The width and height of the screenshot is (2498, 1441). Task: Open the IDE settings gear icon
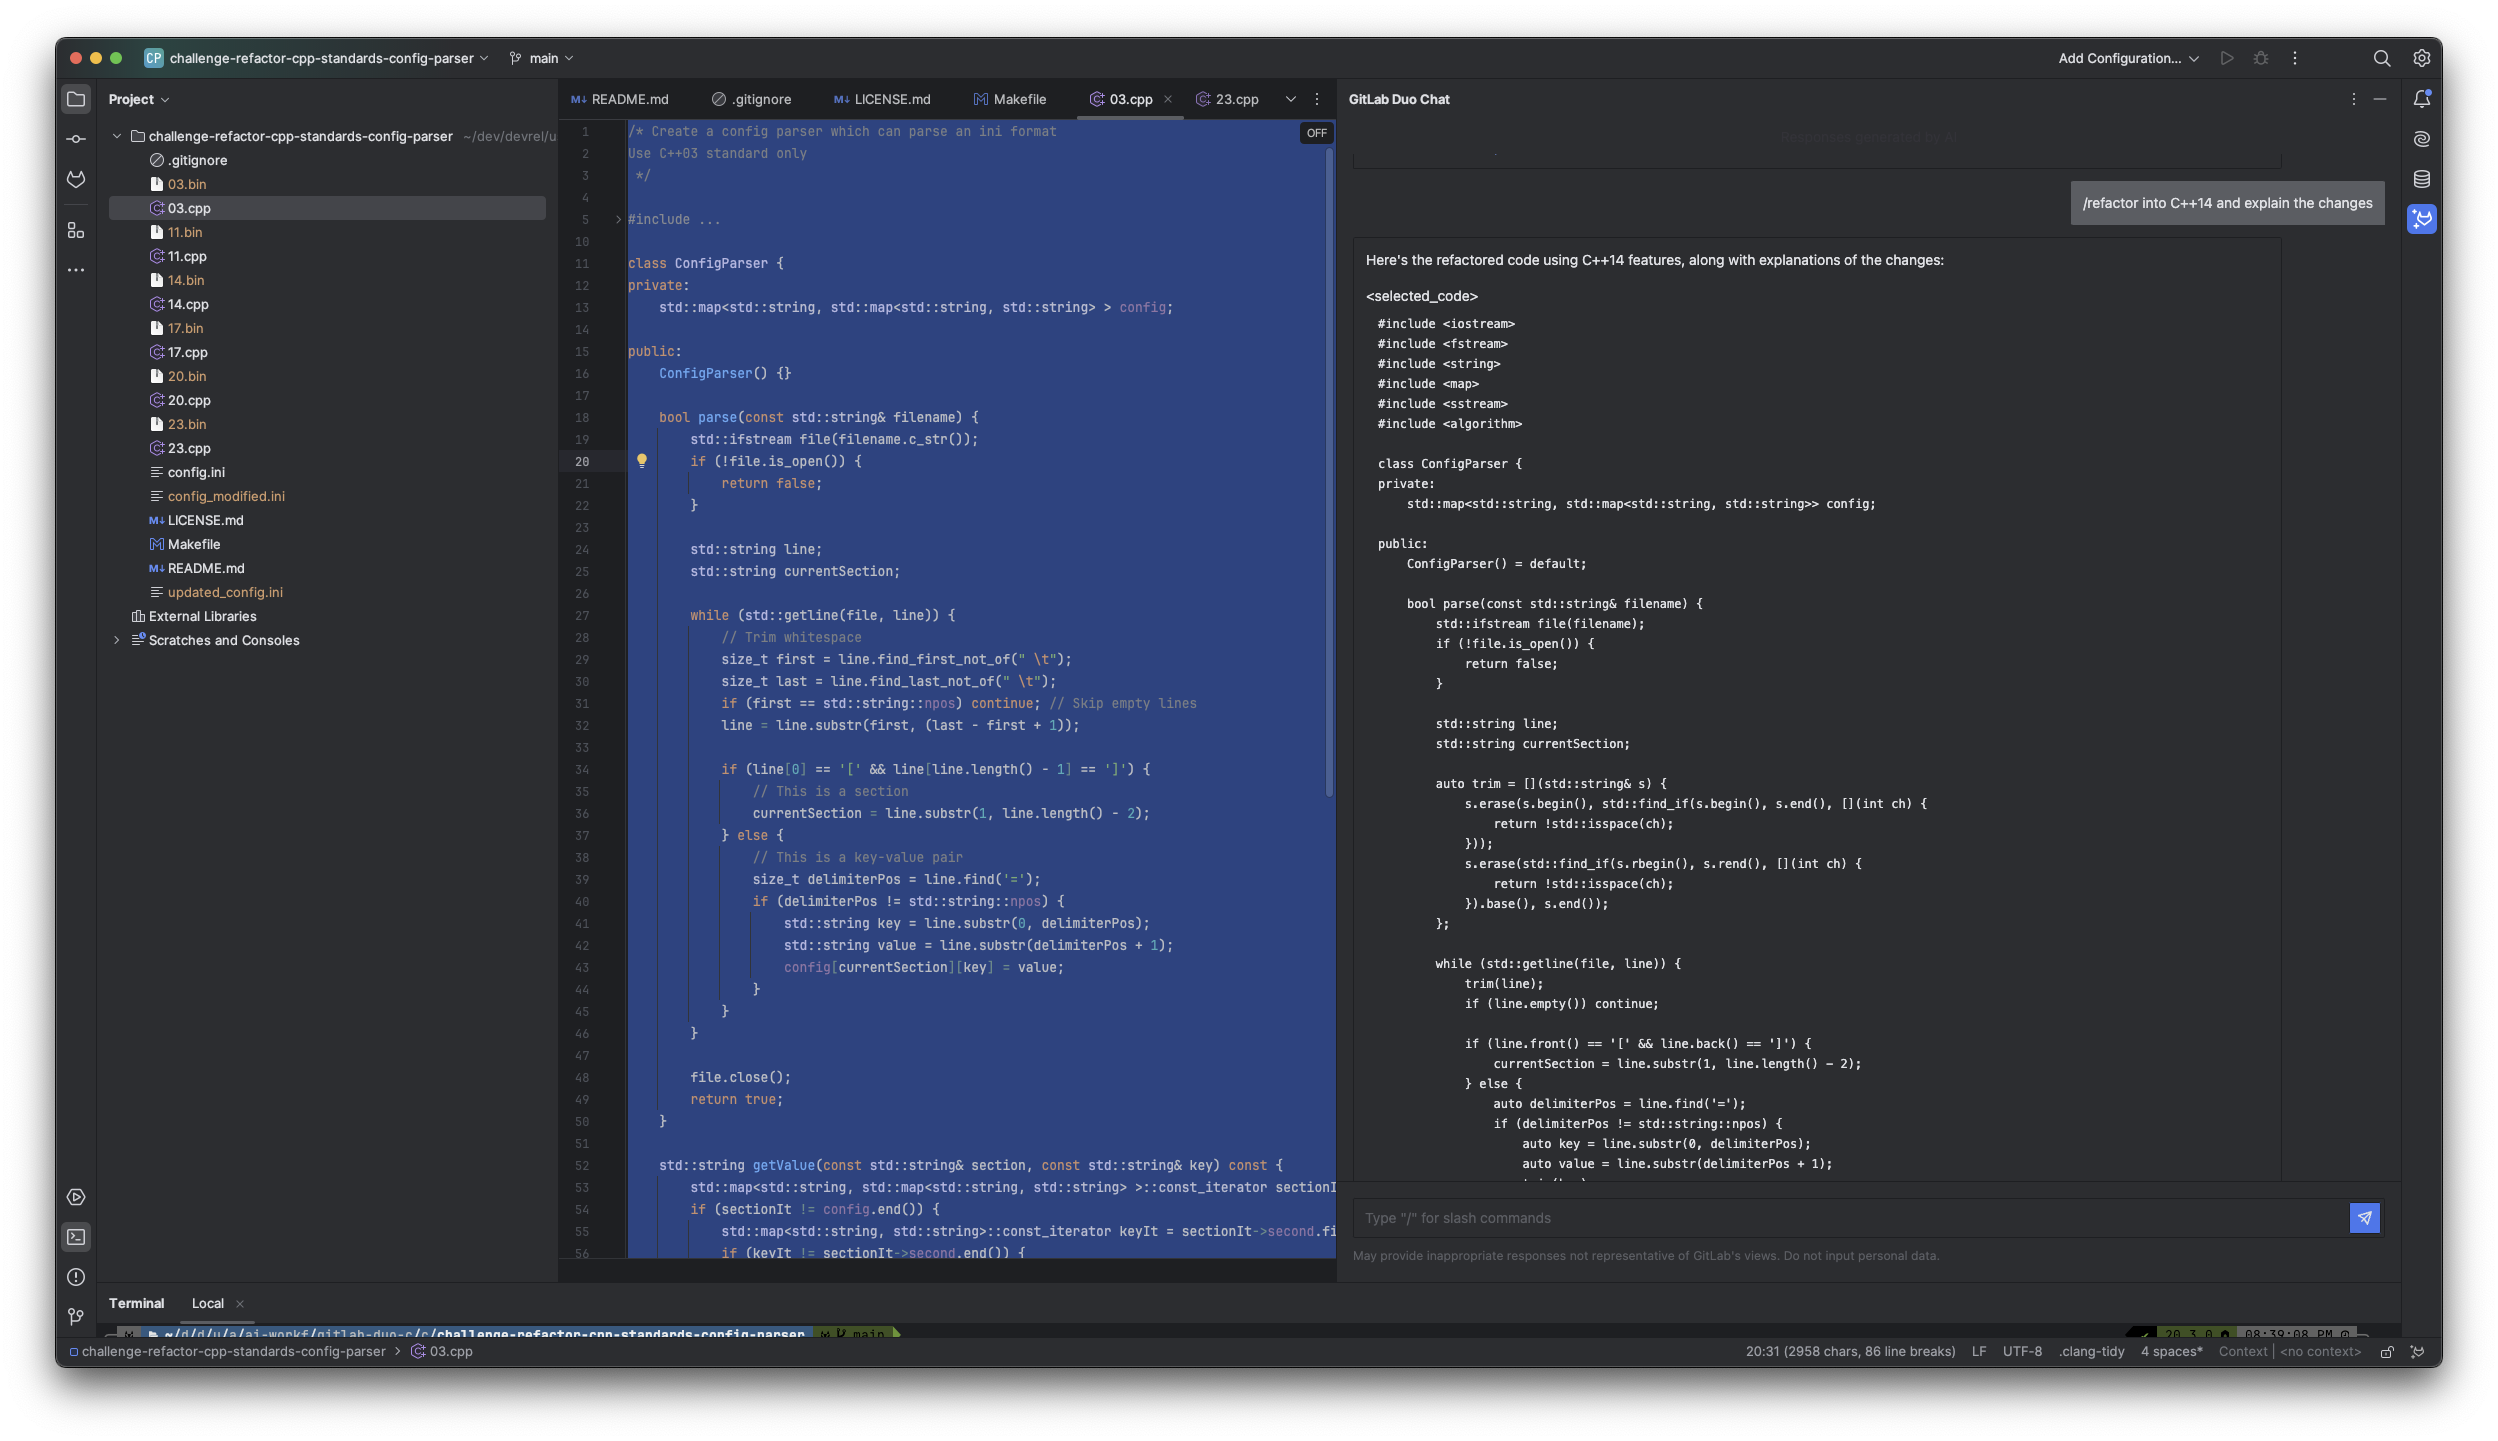2422,58
